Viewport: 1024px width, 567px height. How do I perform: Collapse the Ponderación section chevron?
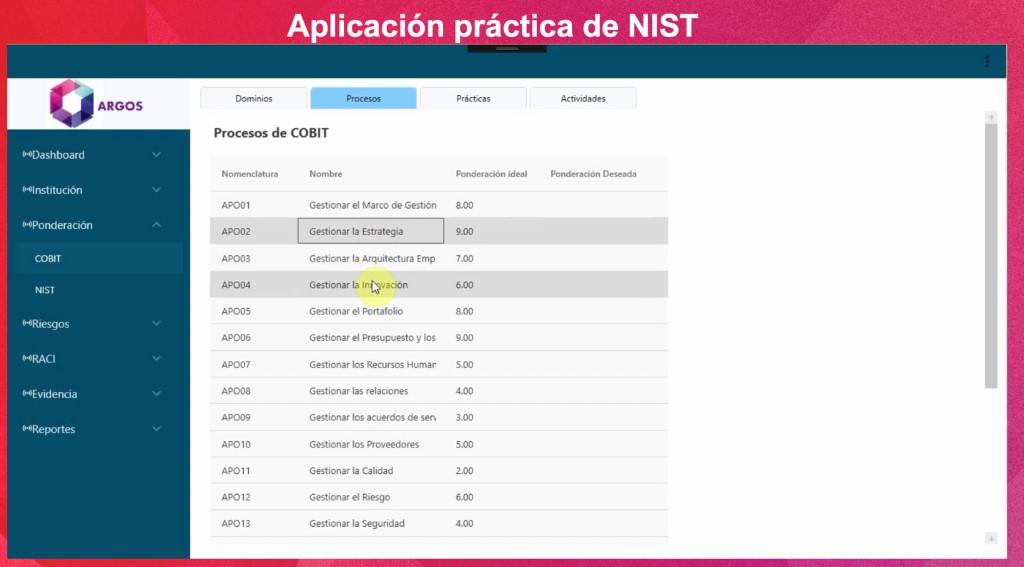[156, 225]
